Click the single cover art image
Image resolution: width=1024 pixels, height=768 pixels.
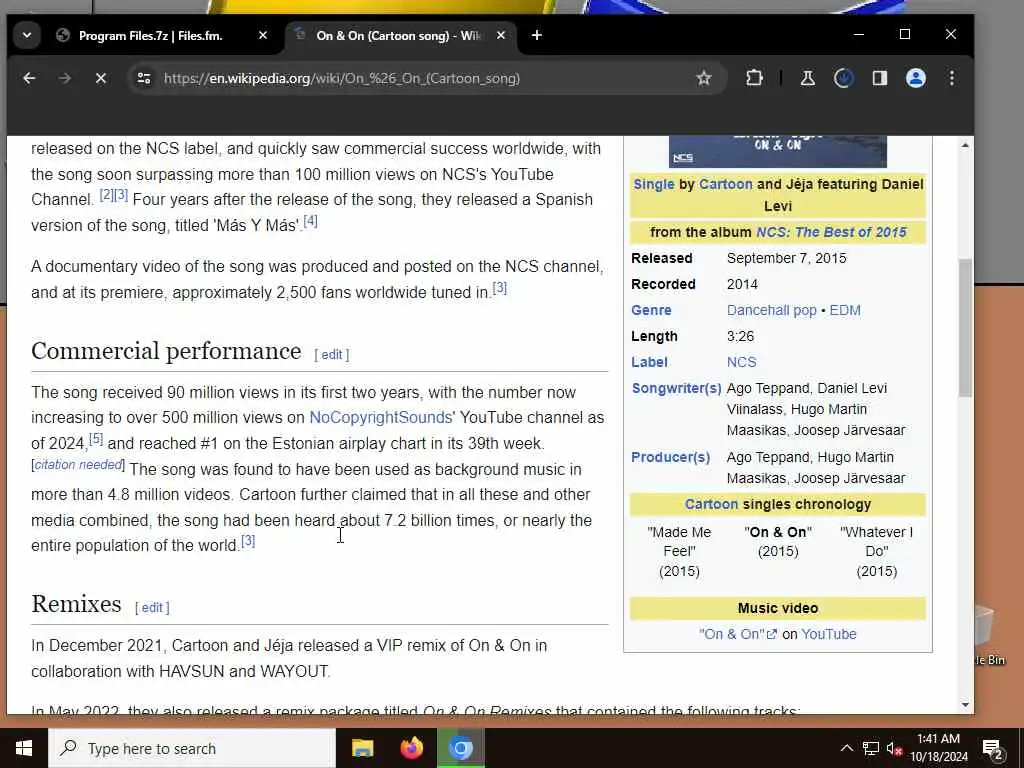pyautogui.click(x=778, y=152)
